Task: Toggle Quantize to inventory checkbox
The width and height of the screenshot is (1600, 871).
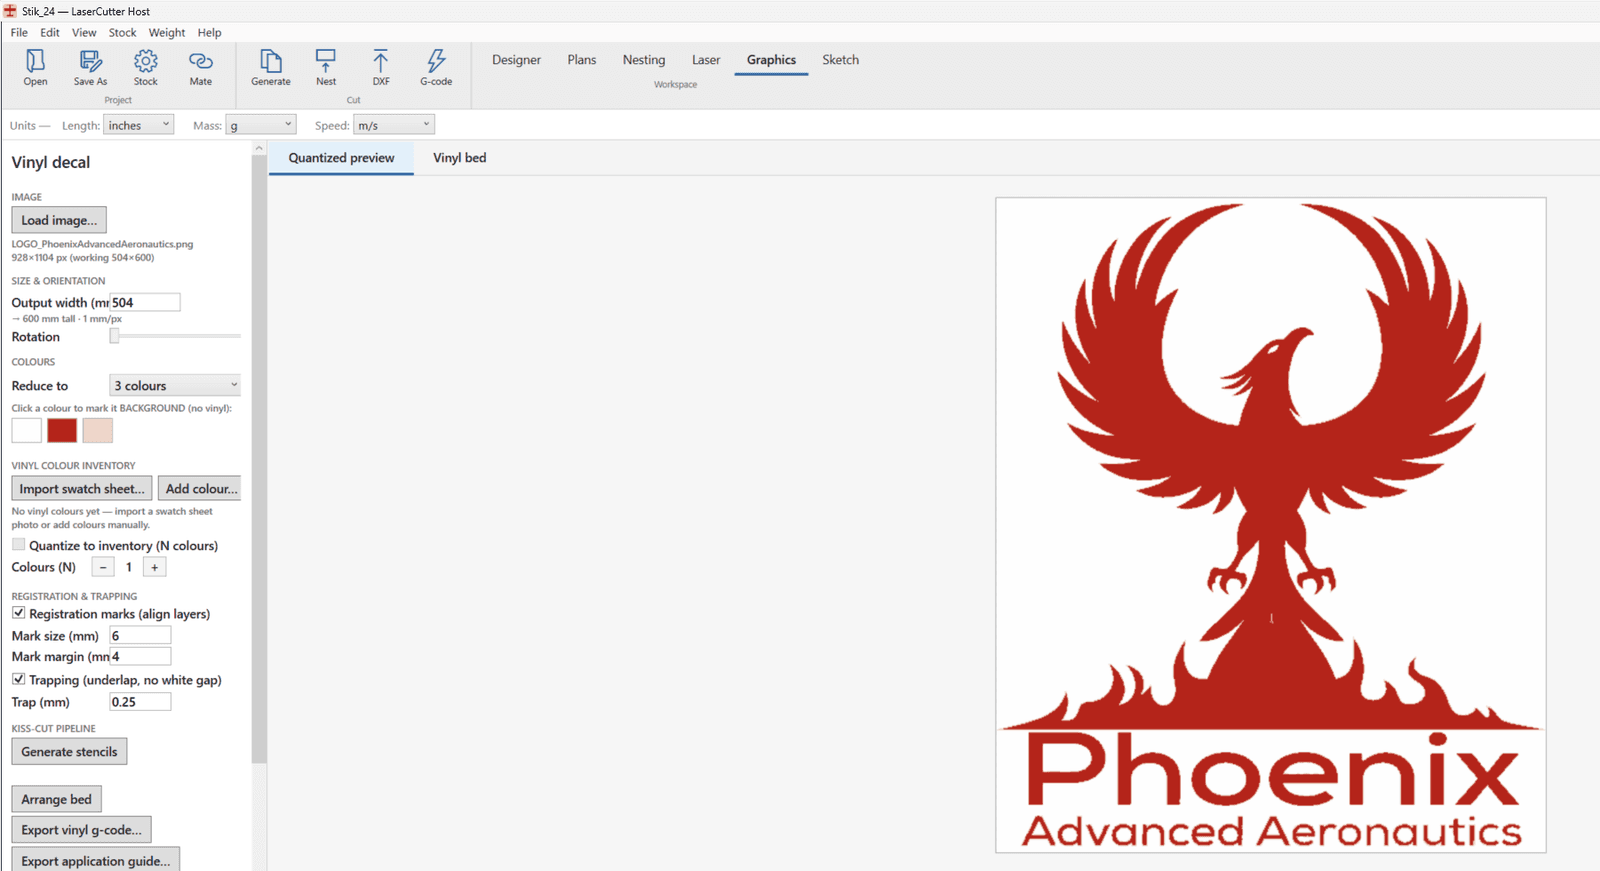Action: pyautogui.click(x=19, y=545)
